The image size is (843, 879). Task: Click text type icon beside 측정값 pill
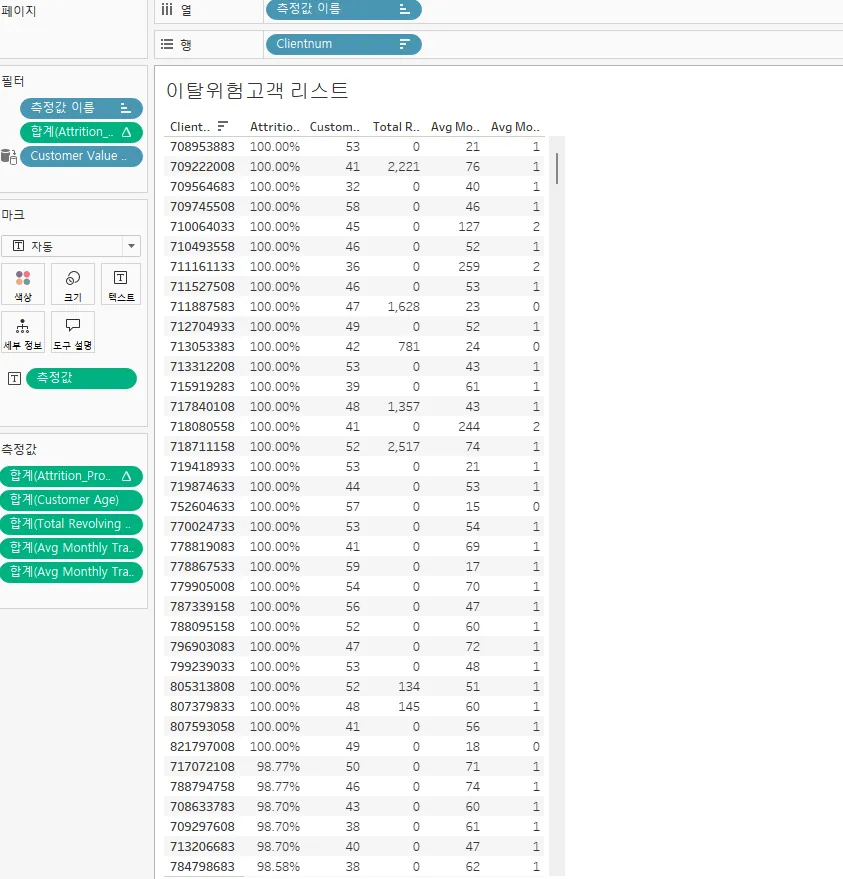click(x=15, y=378)
